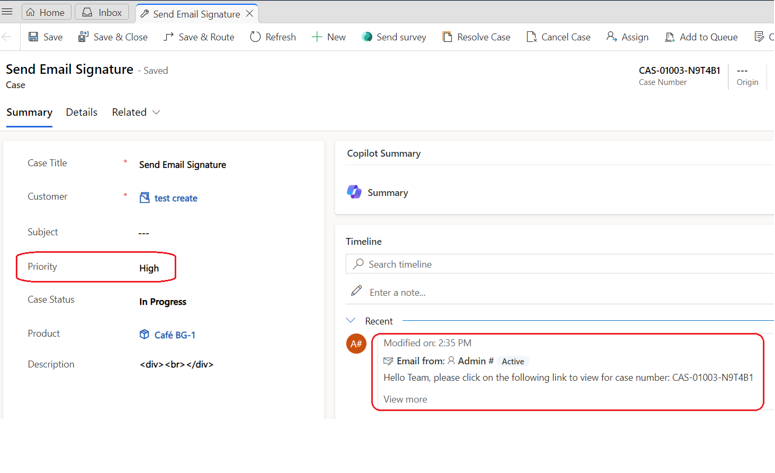Open the hamburger site map menu

[x=7, y=12]
